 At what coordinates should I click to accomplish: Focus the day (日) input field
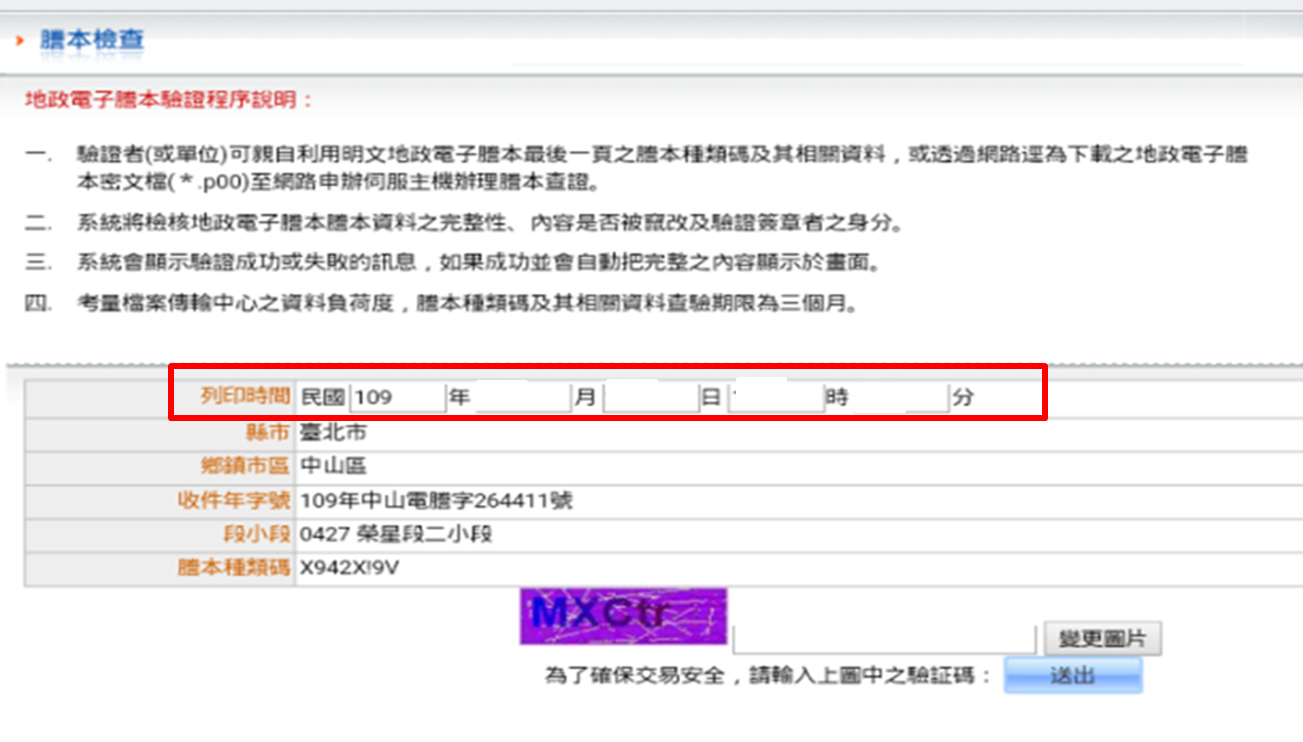651,397
